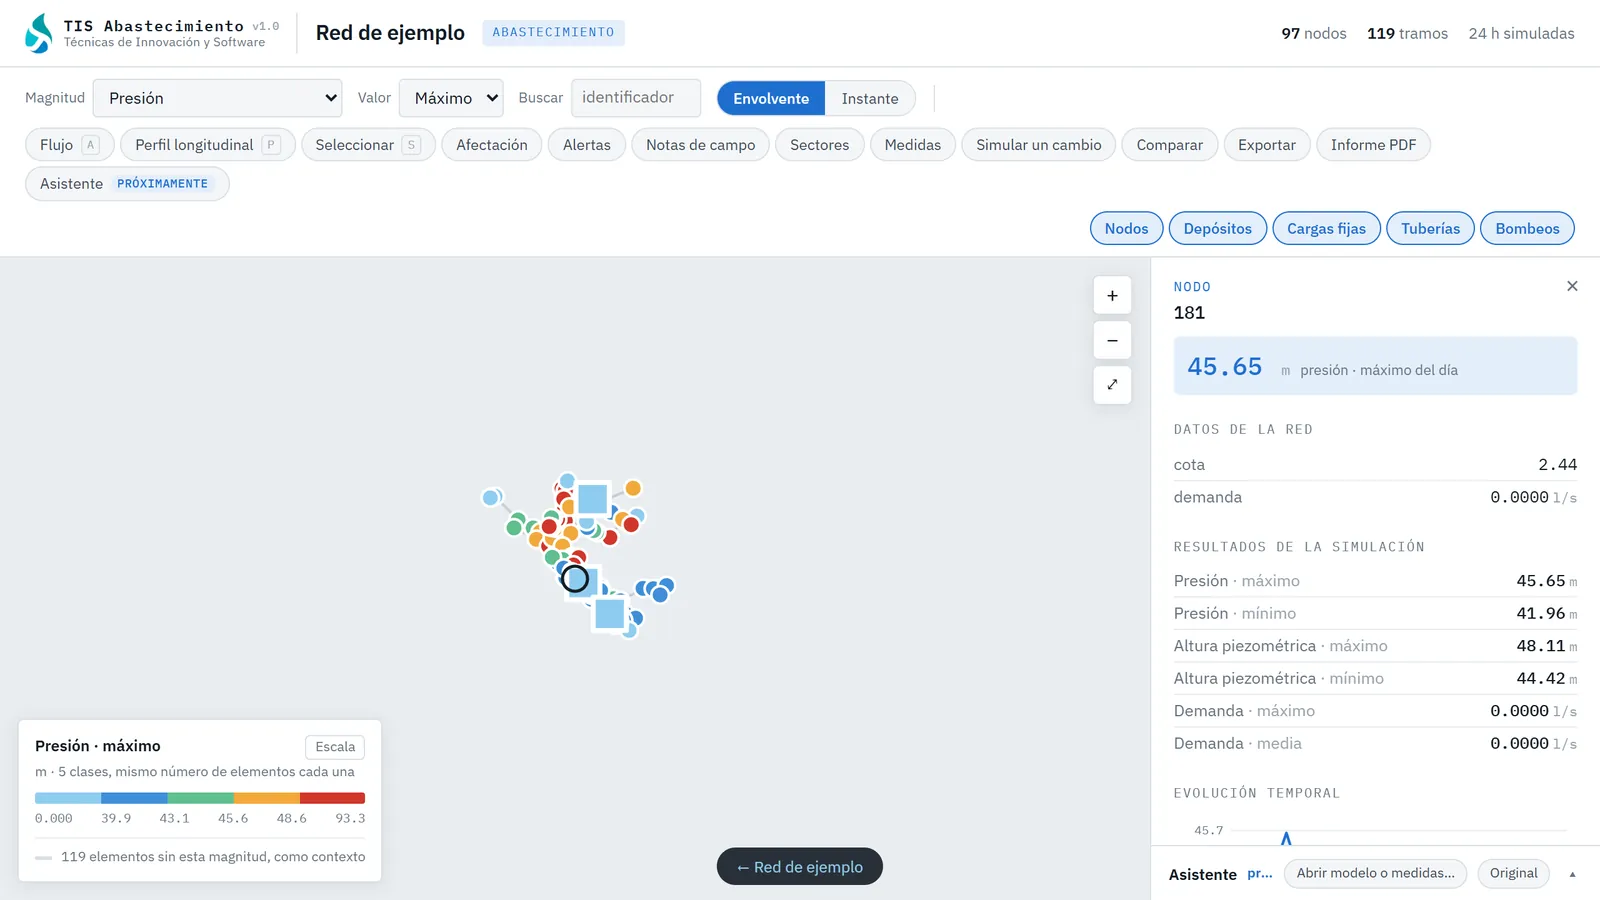The height and width of the screenshot is (900, 1600).
Task: Click the Escala button in the legend
Action: coord(335,747)
